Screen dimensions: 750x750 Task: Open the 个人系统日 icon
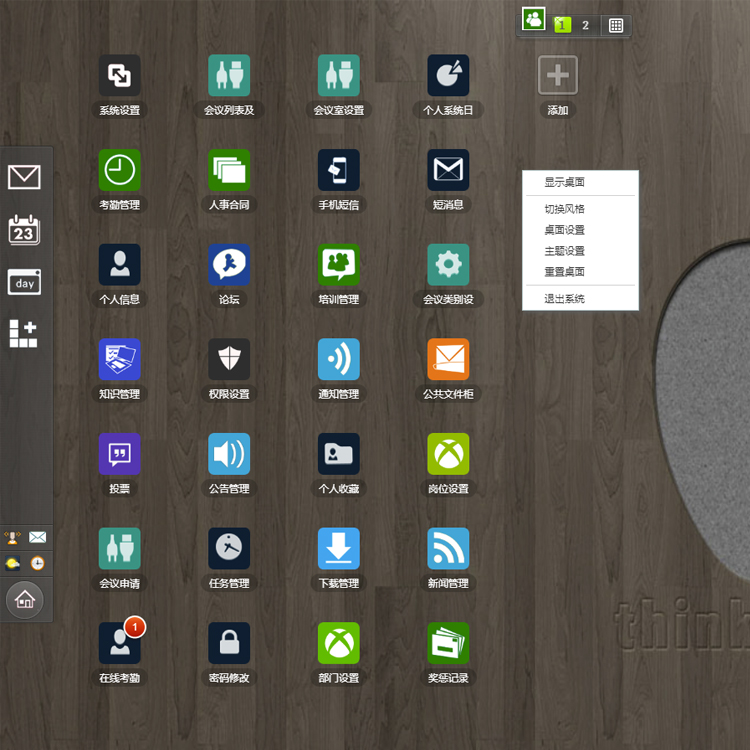click(x=448, y=75)
